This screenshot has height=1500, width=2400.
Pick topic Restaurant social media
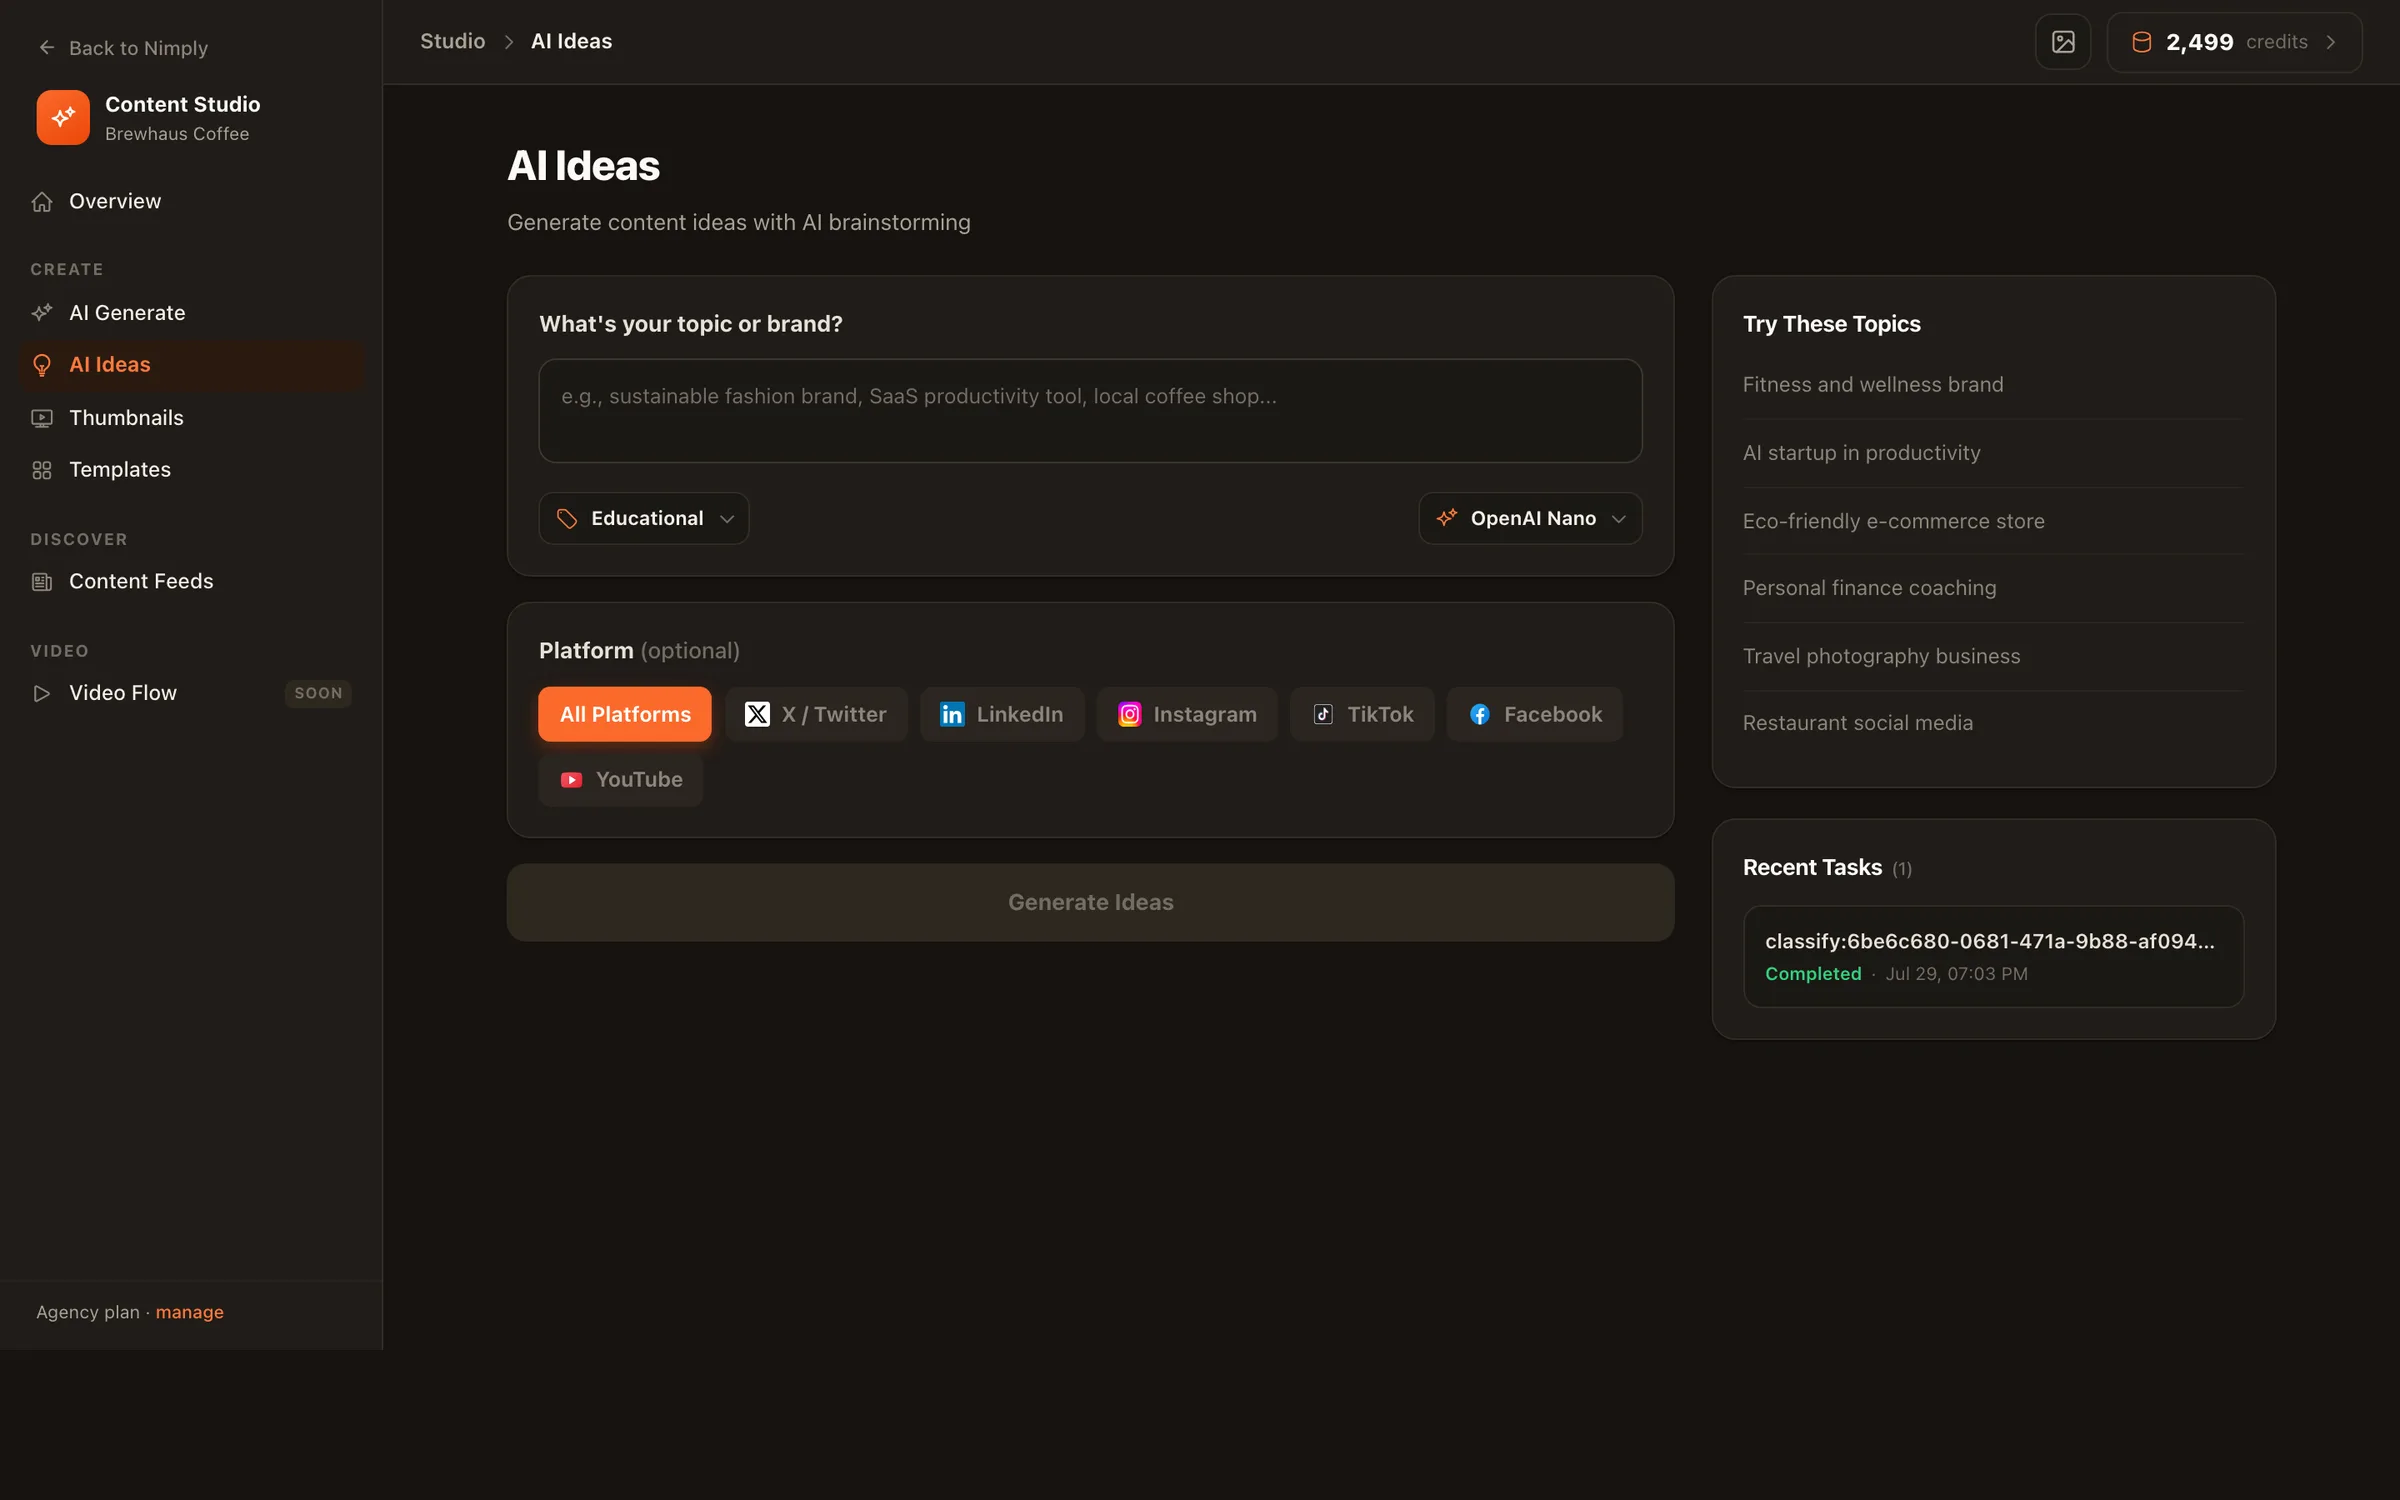pyautogui.click(x=1857, y=723)
